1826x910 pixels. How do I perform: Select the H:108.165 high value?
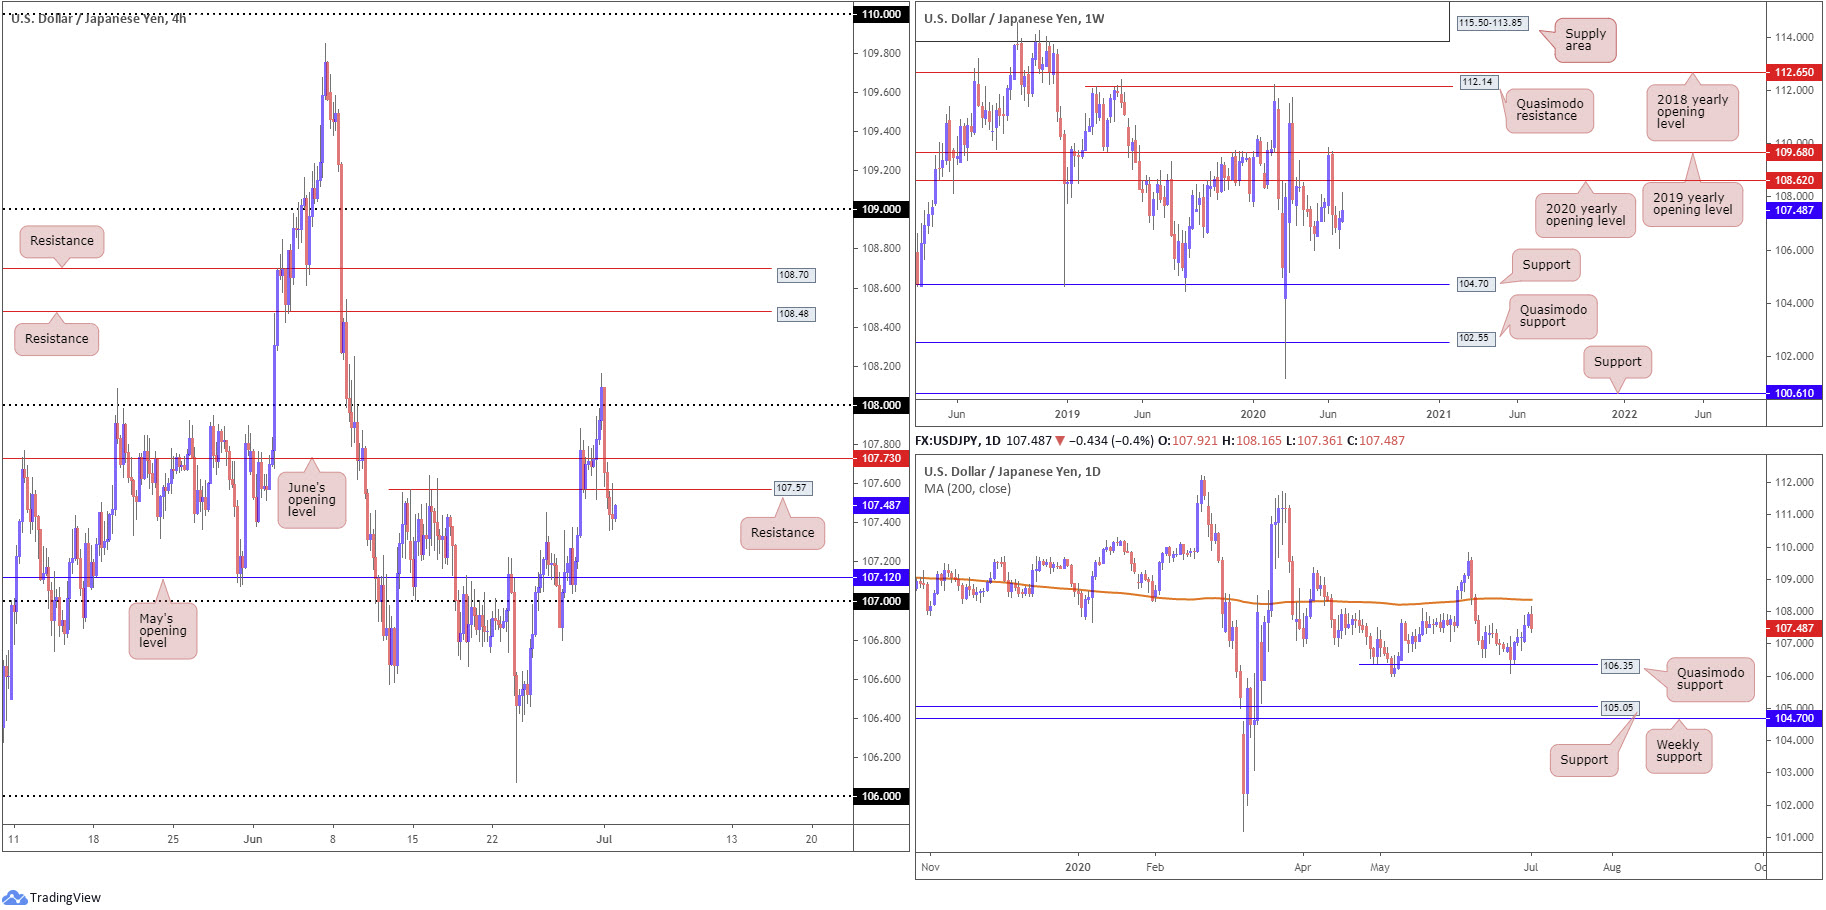pos(1252,441)
